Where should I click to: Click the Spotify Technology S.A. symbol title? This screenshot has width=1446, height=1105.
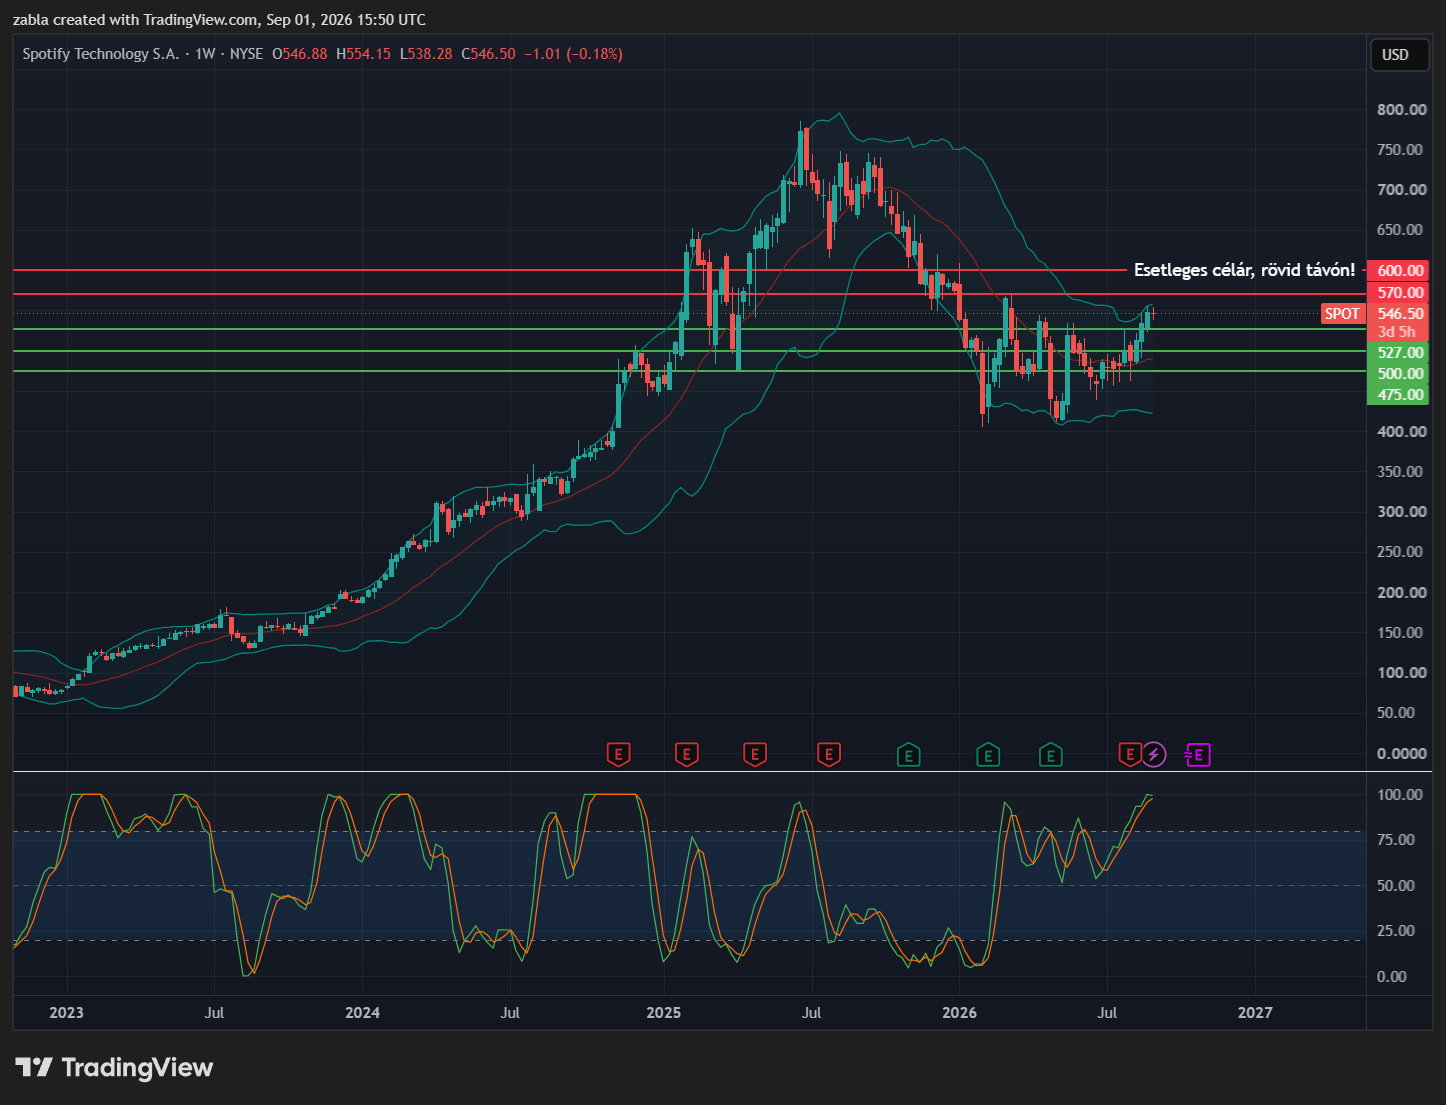point(101,54)
